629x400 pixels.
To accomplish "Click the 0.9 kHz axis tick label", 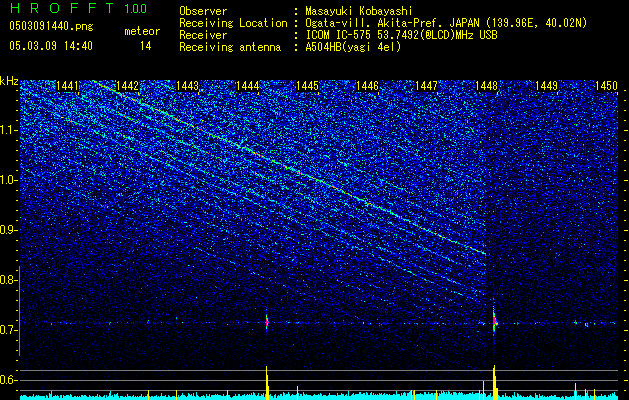I will point(7,230).
